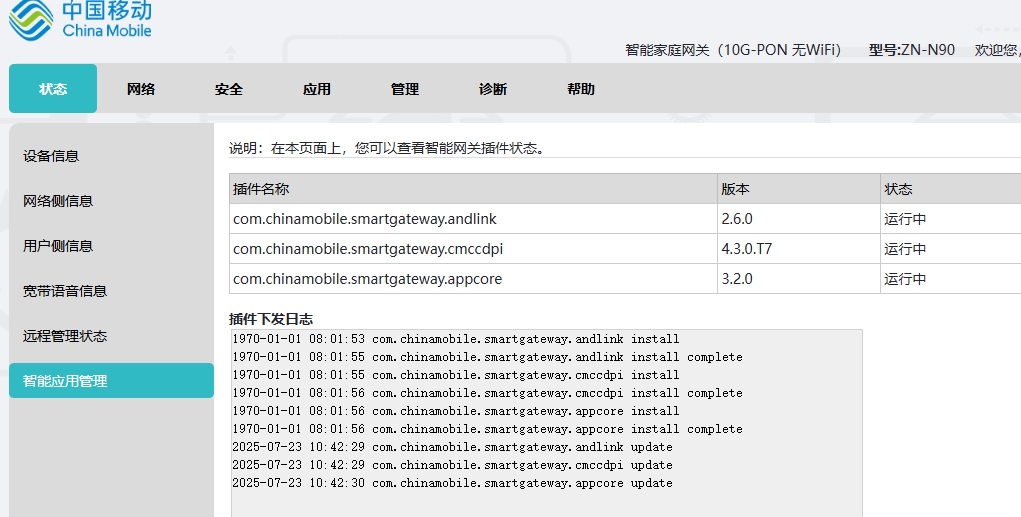This screenshot has width=1021, height=517.
Task: Select plugin name com.chinamobile.smartgateway.cmccdpi in table
Action: 368,249
